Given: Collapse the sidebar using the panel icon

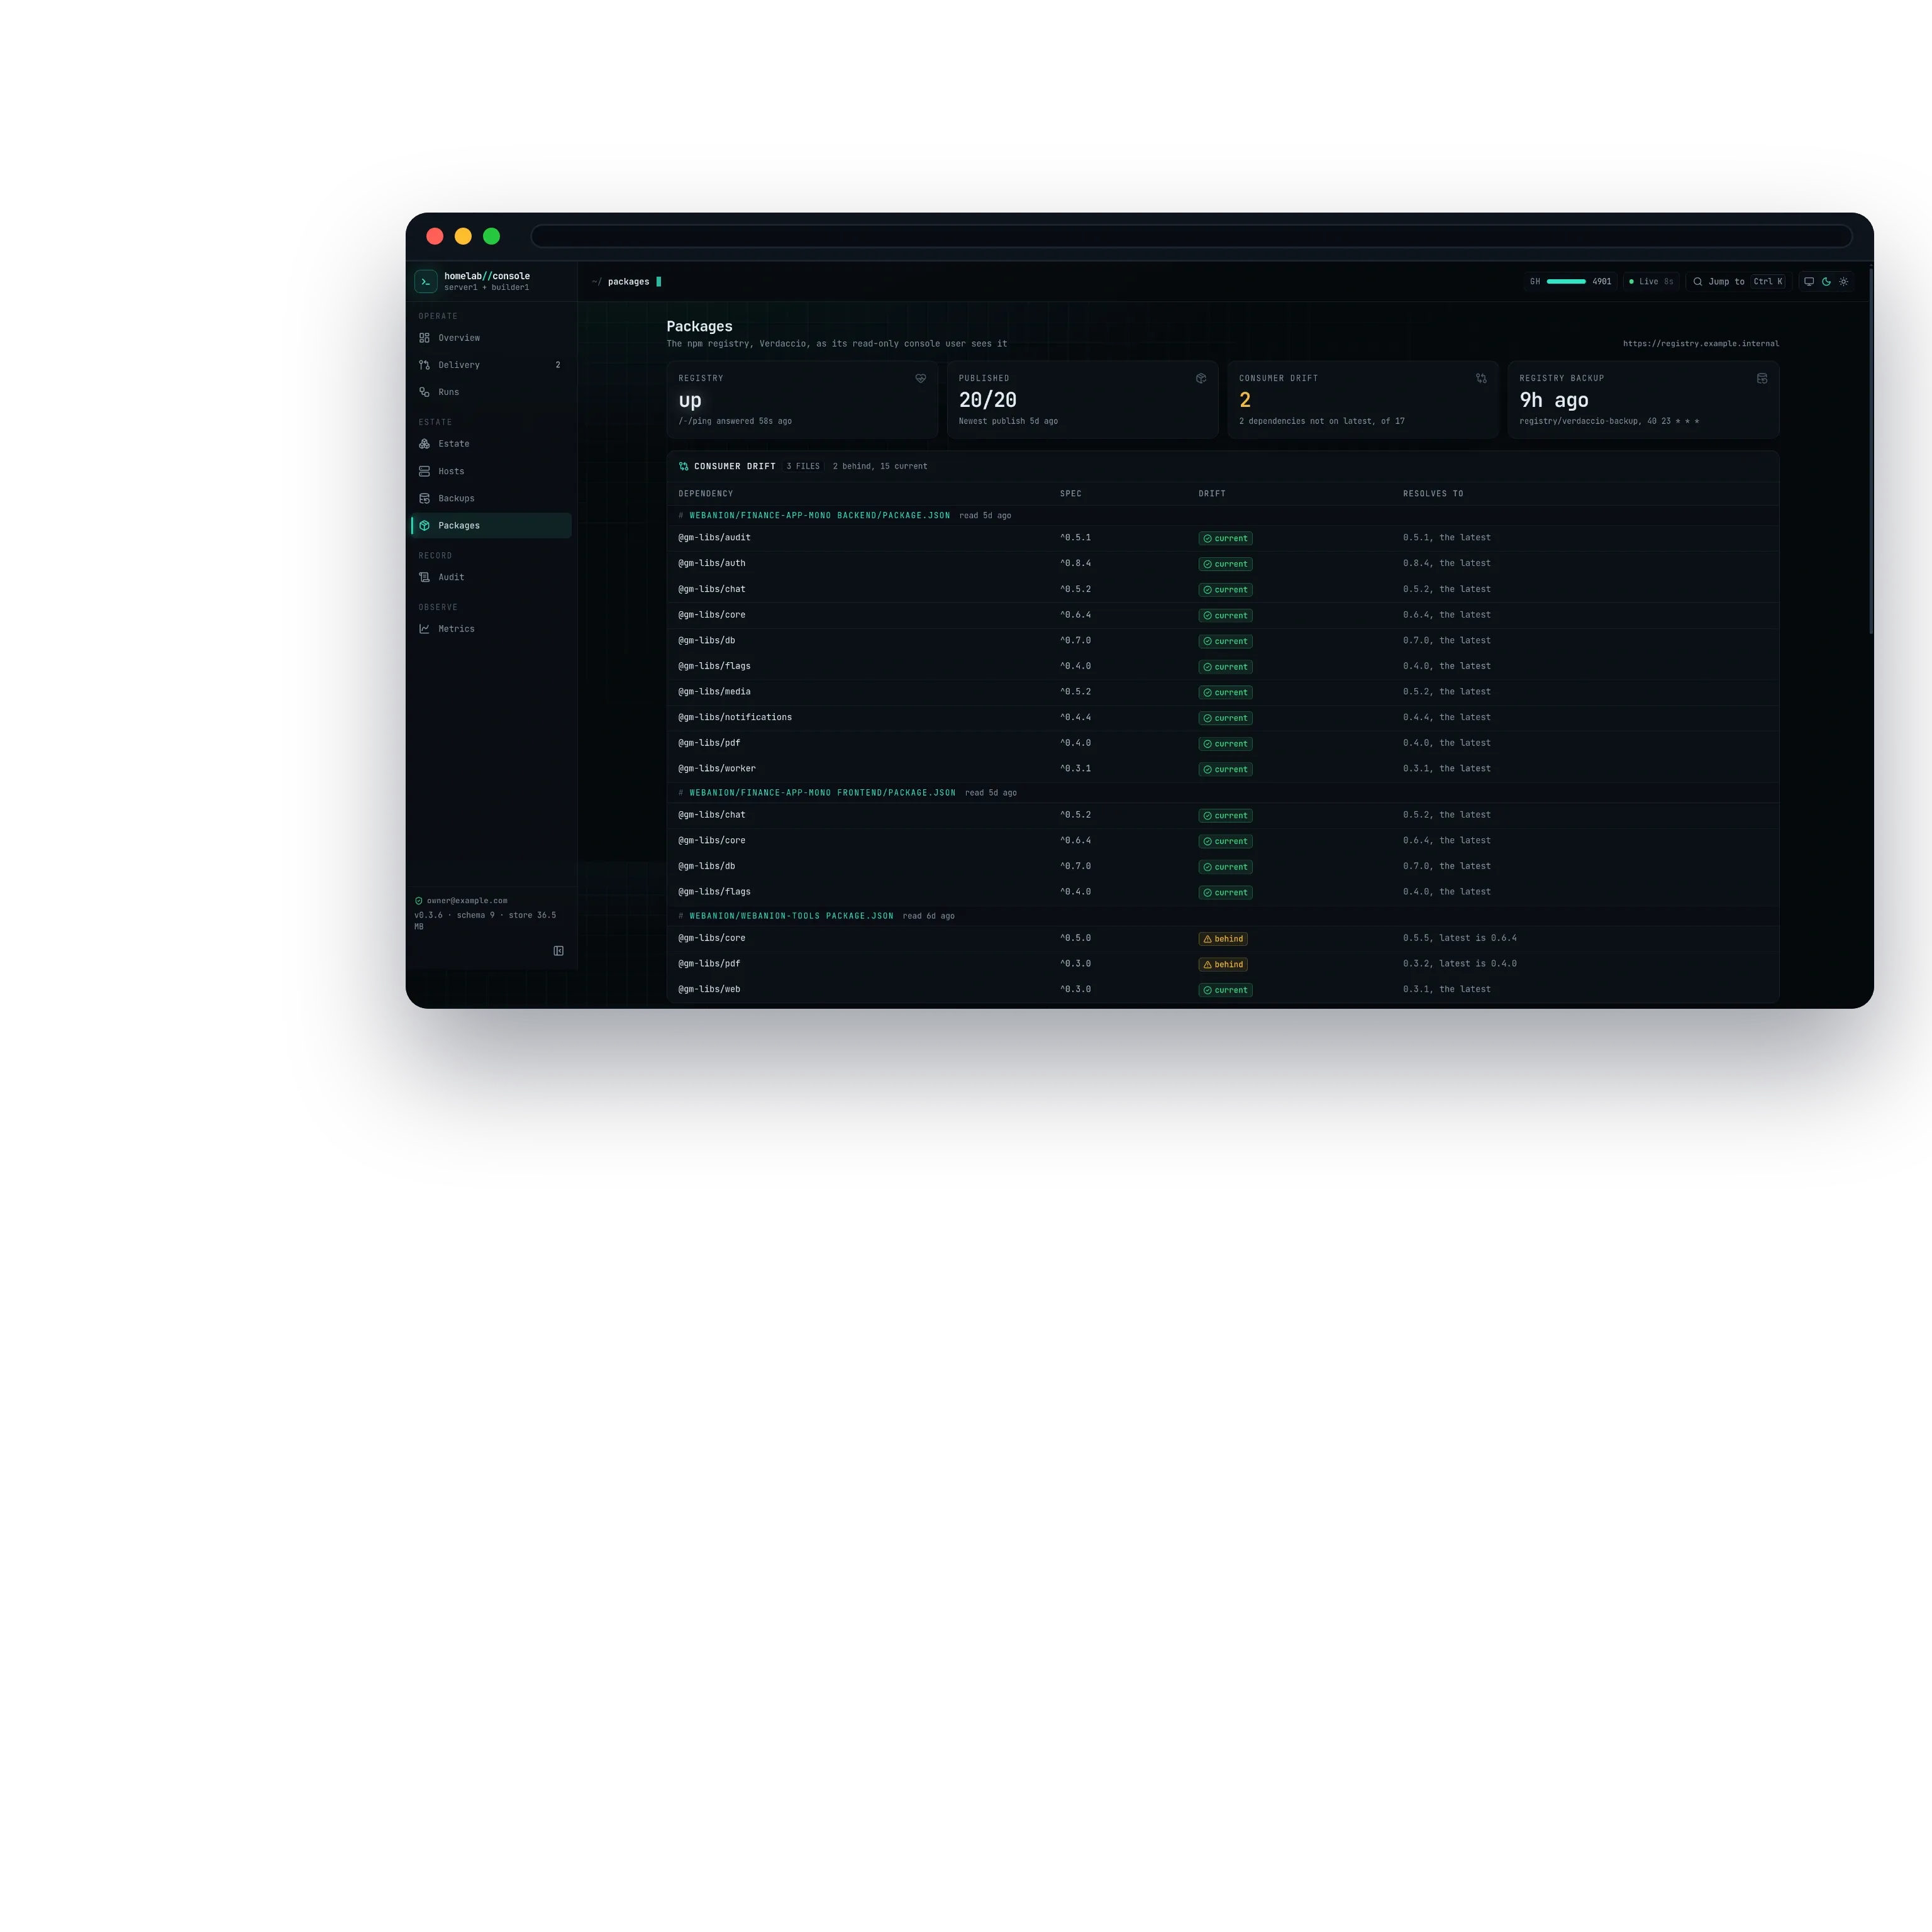Looking at the screenshot, I should coord(559,951).
